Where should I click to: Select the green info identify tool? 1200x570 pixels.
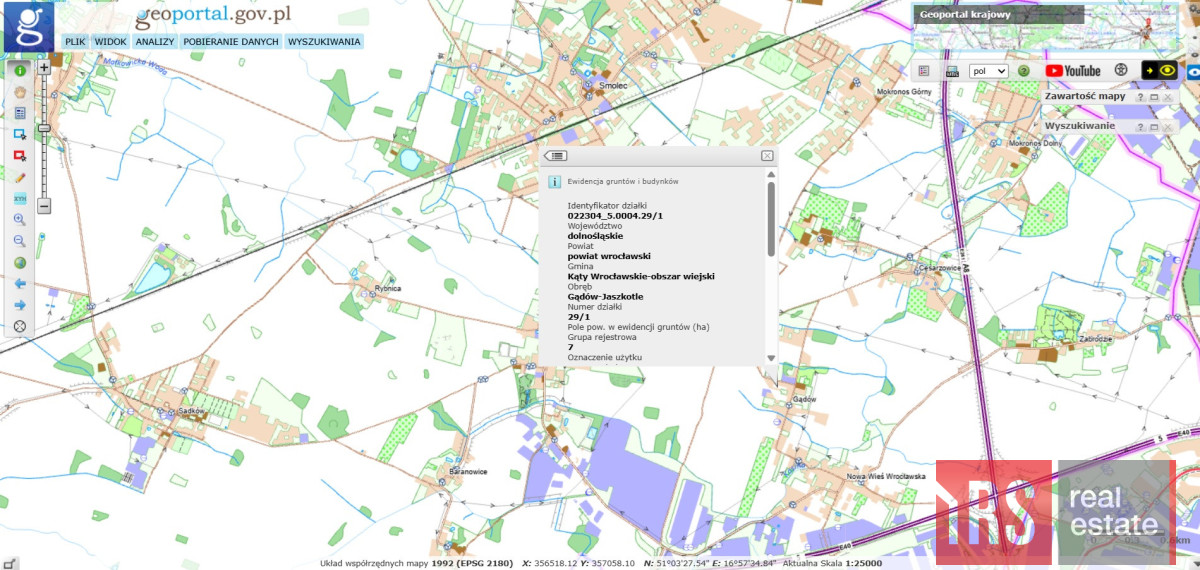pos(19,70)
